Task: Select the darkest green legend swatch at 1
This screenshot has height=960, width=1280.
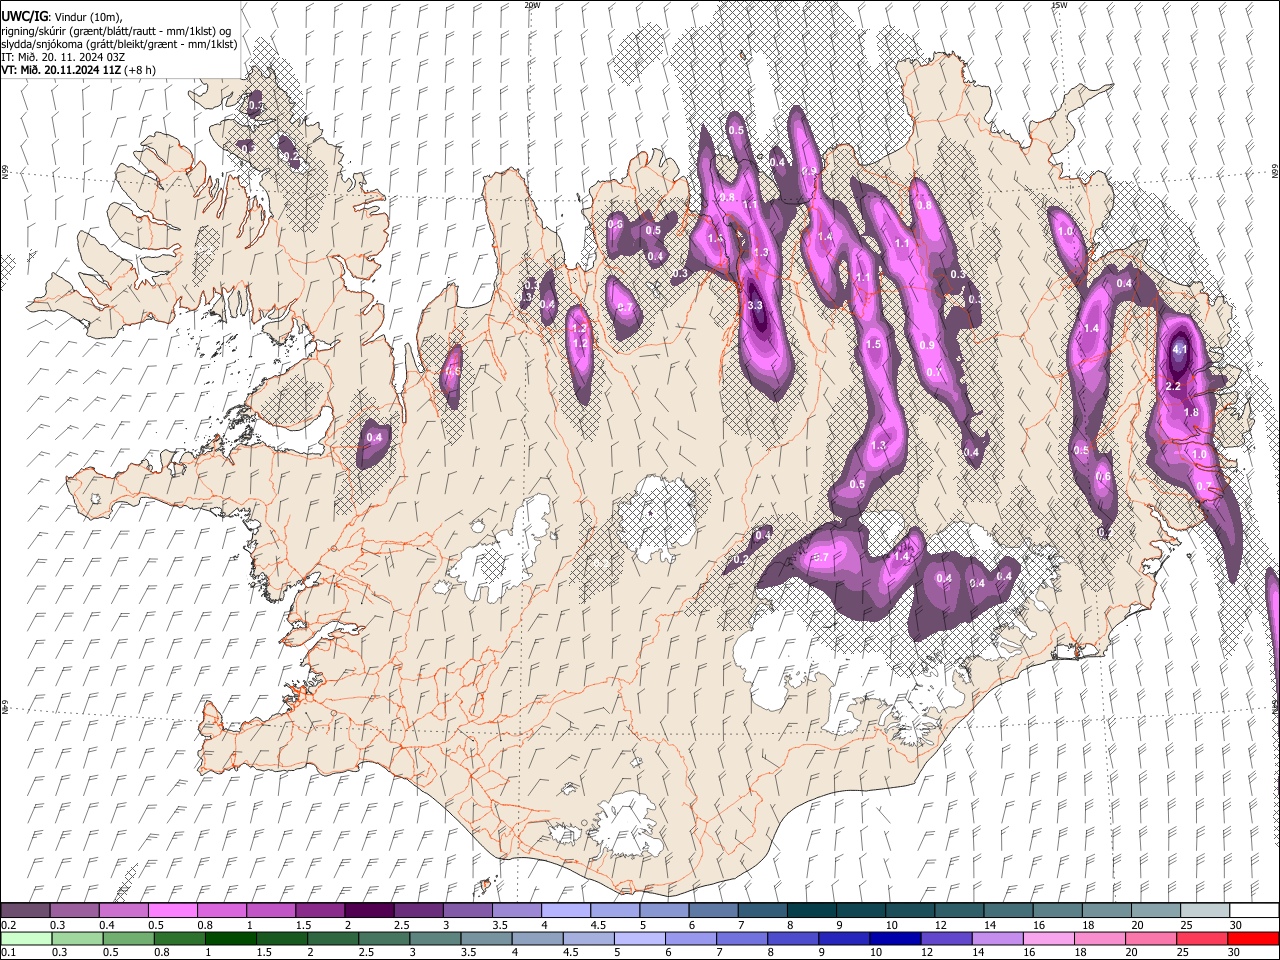Action: [231, 938]
